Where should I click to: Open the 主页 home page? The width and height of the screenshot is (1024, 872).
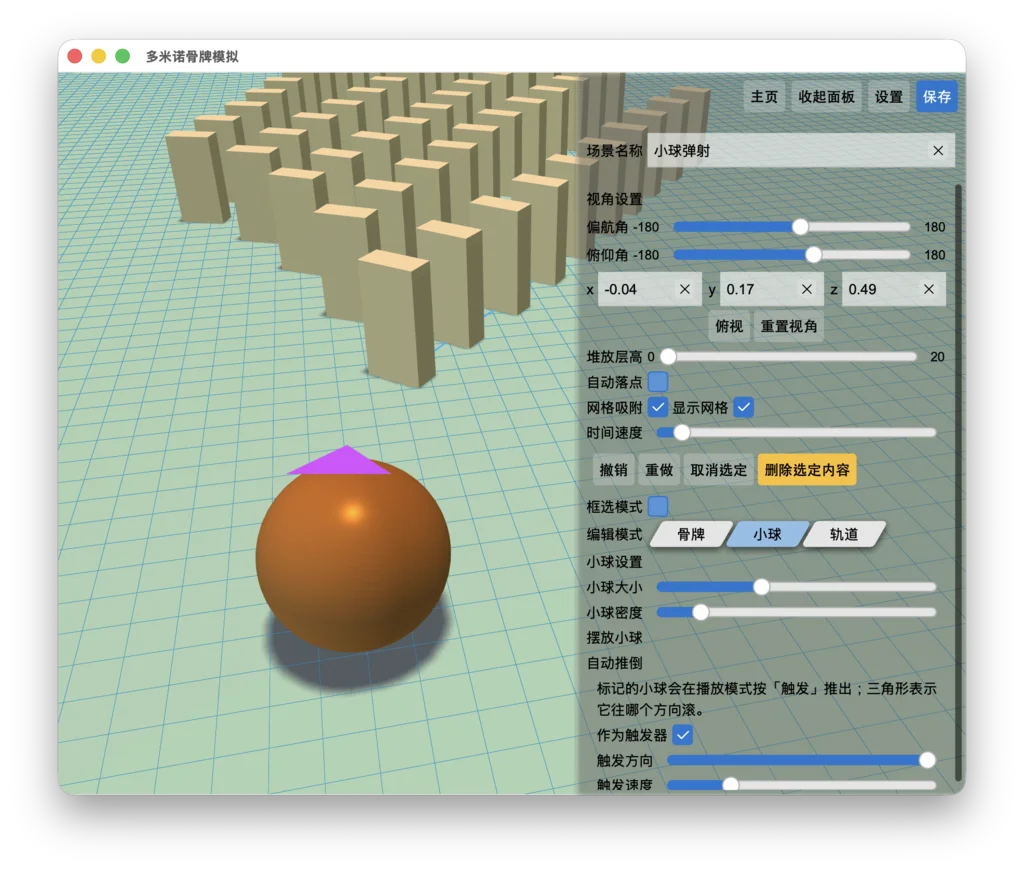tap(764, 97)
